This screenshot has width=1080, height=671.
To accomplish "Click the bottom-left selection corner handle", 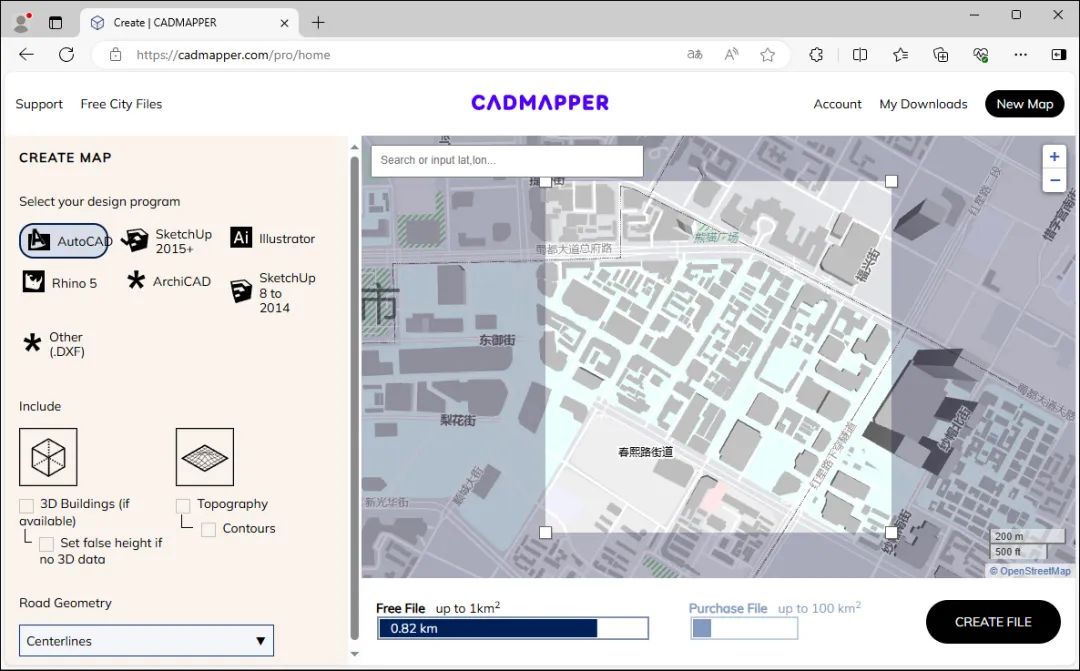I will point(546,533).
